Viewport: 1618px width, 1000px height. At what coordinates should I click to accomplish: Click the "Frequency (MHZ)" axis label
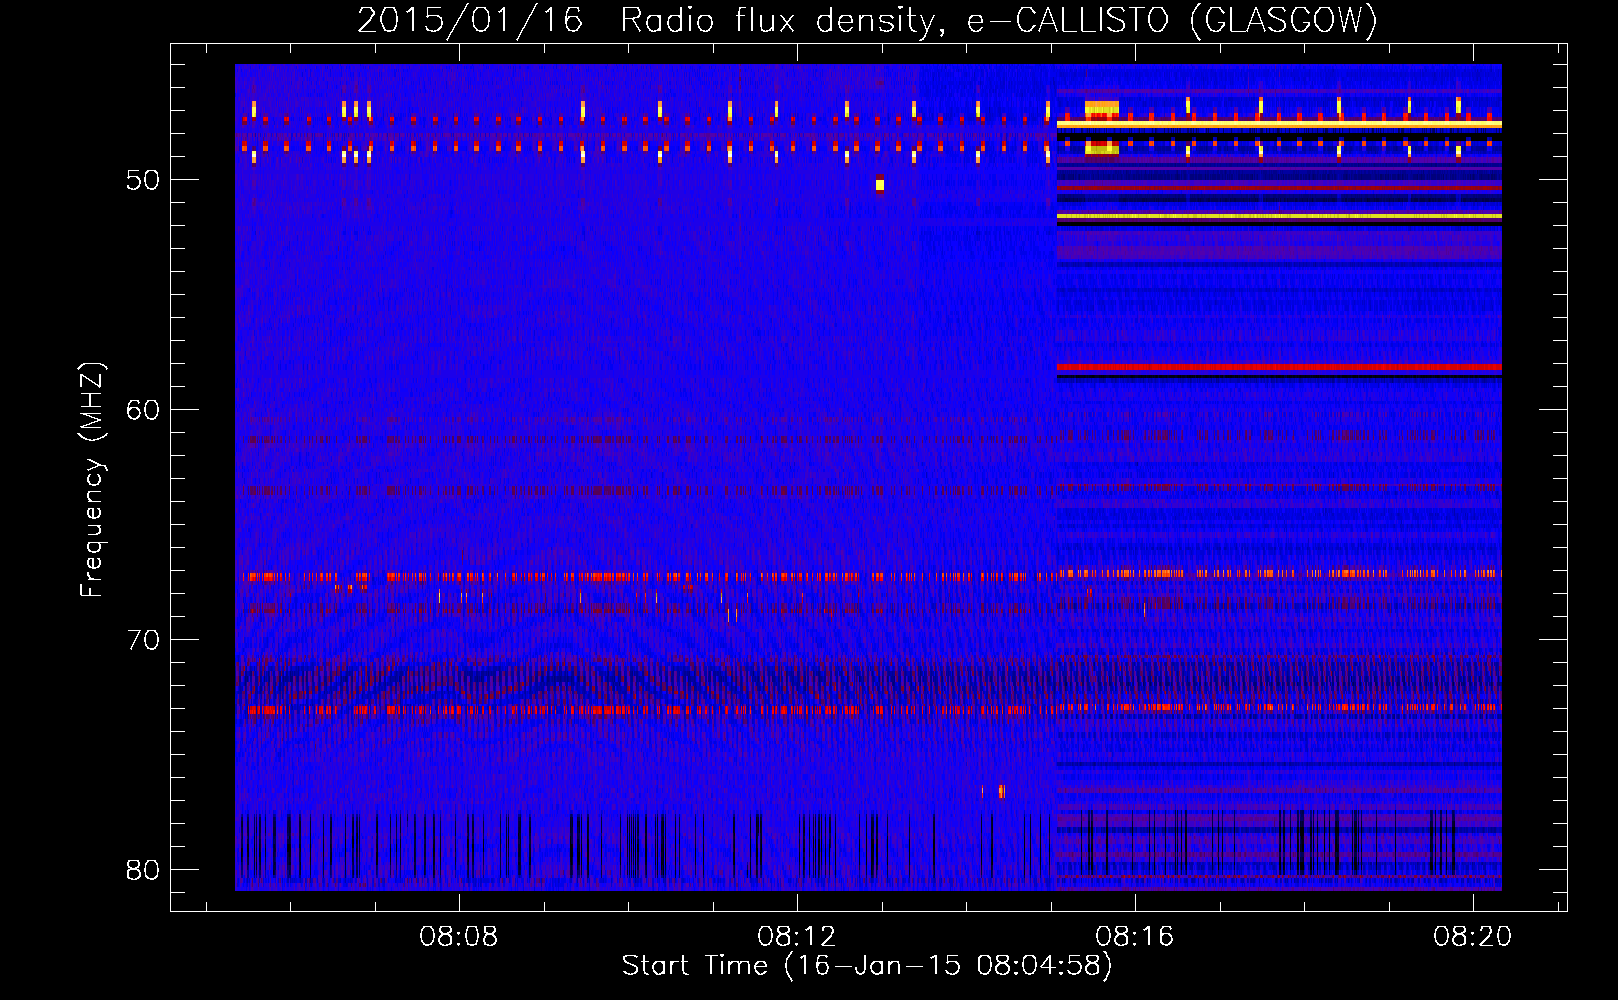click(x=92, y=480)
